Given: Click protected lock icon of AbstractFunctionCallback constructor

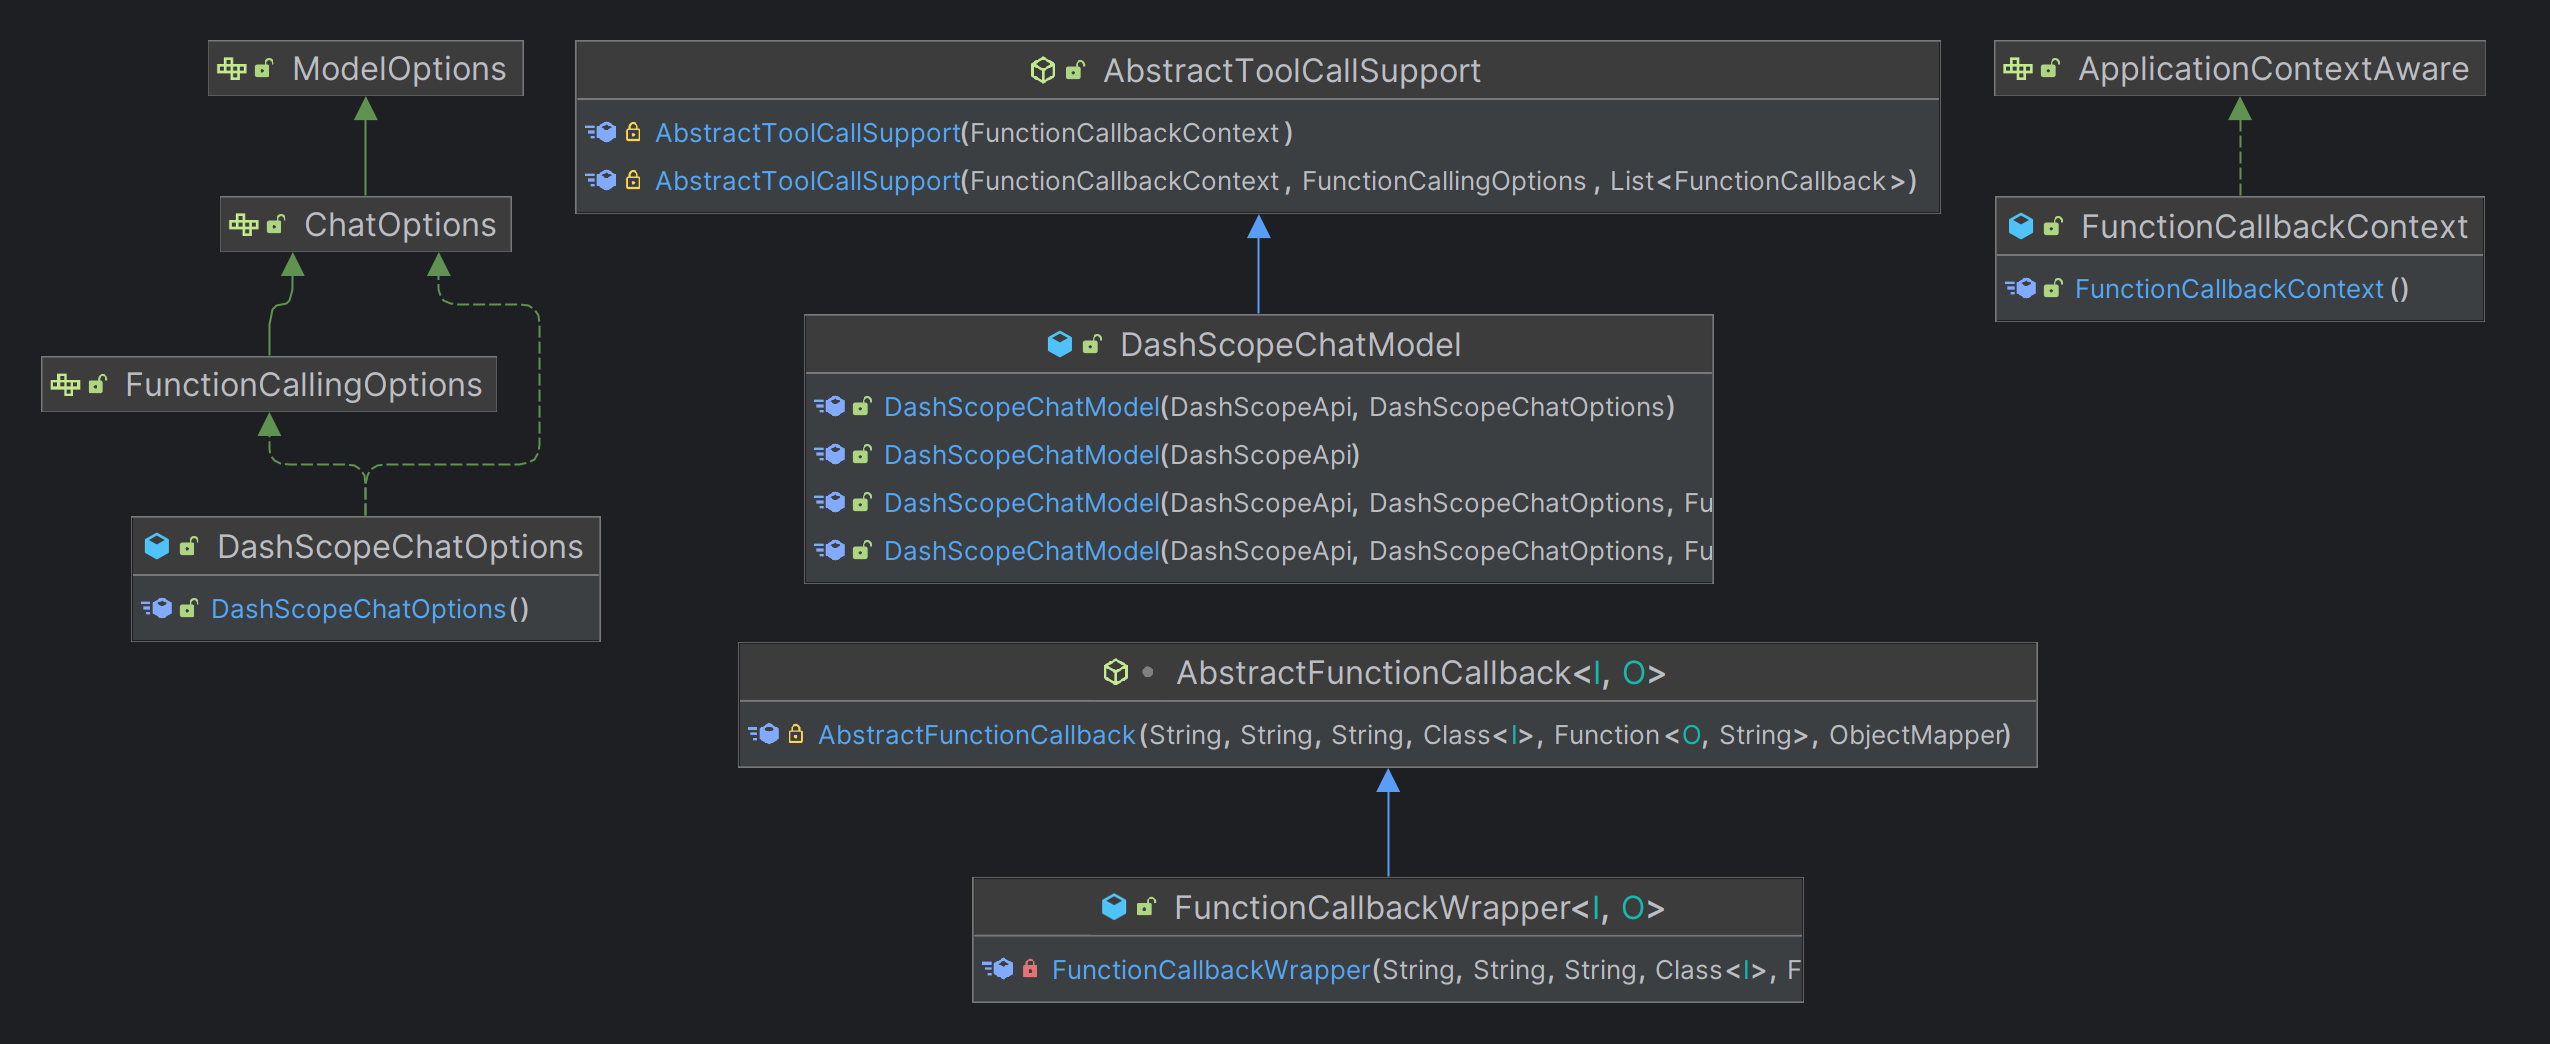Looking at the screenshot, I should click(796, 734).
